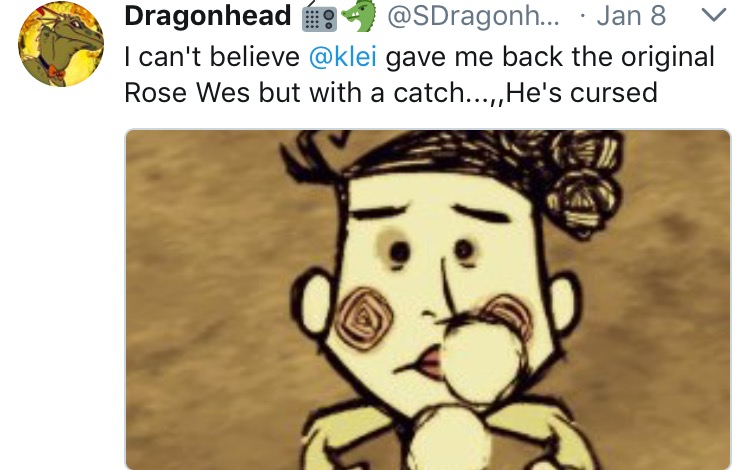Follow the @klei mention link
Screen dimensions: 750x470
click(343, 57)
